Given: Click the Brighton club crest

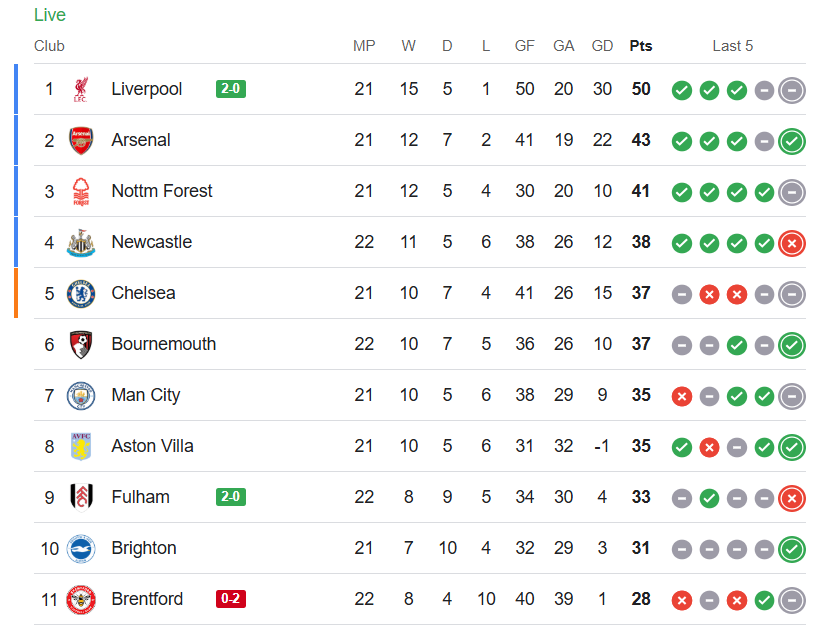Looking at the screenshot, I should tap(81, 549).
